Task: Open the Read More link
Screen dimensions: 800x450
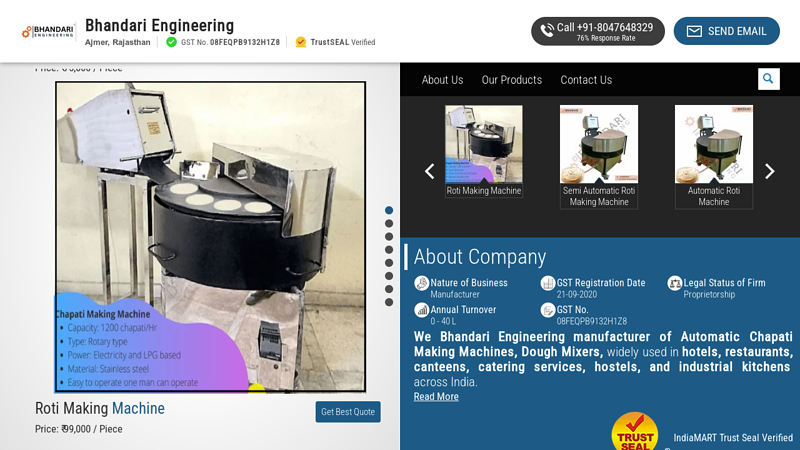Action: pos(436,396)
